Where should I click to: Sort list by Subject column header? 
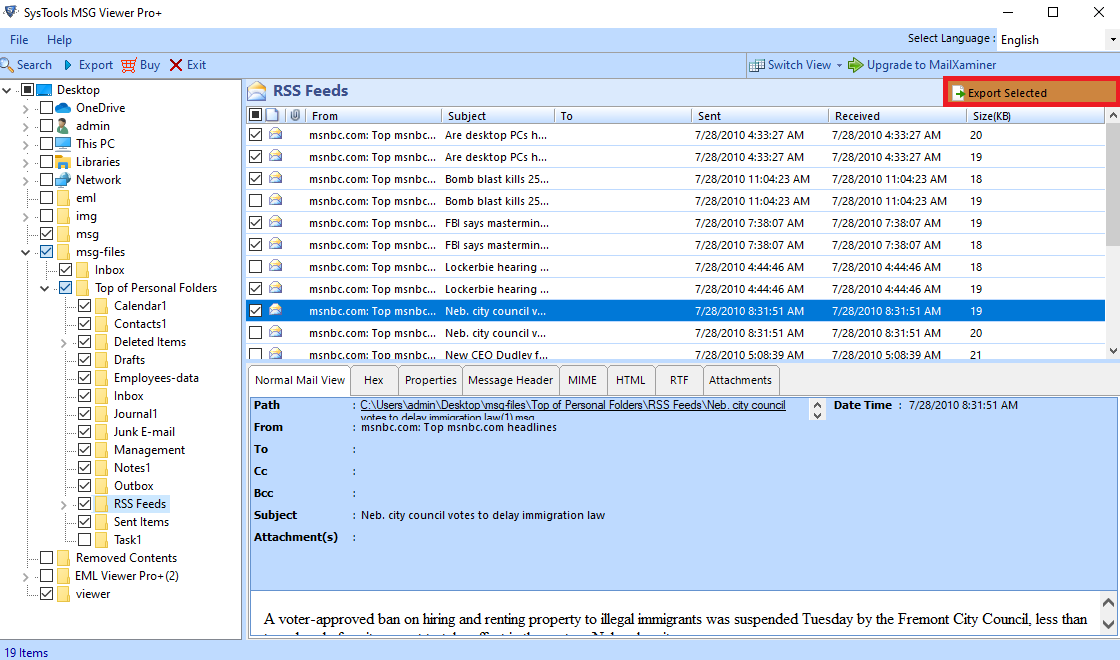pos(498,115)
